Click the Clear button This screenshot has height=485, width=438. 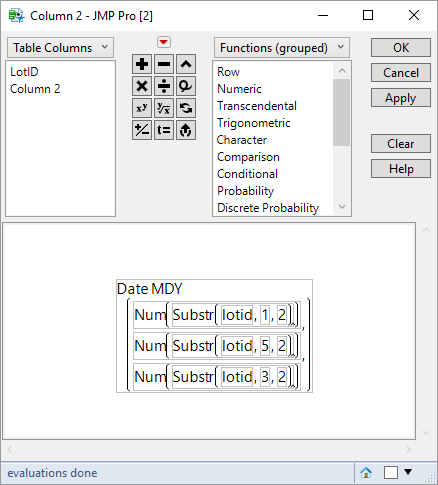pyautogui.click(x=401, y=144)
